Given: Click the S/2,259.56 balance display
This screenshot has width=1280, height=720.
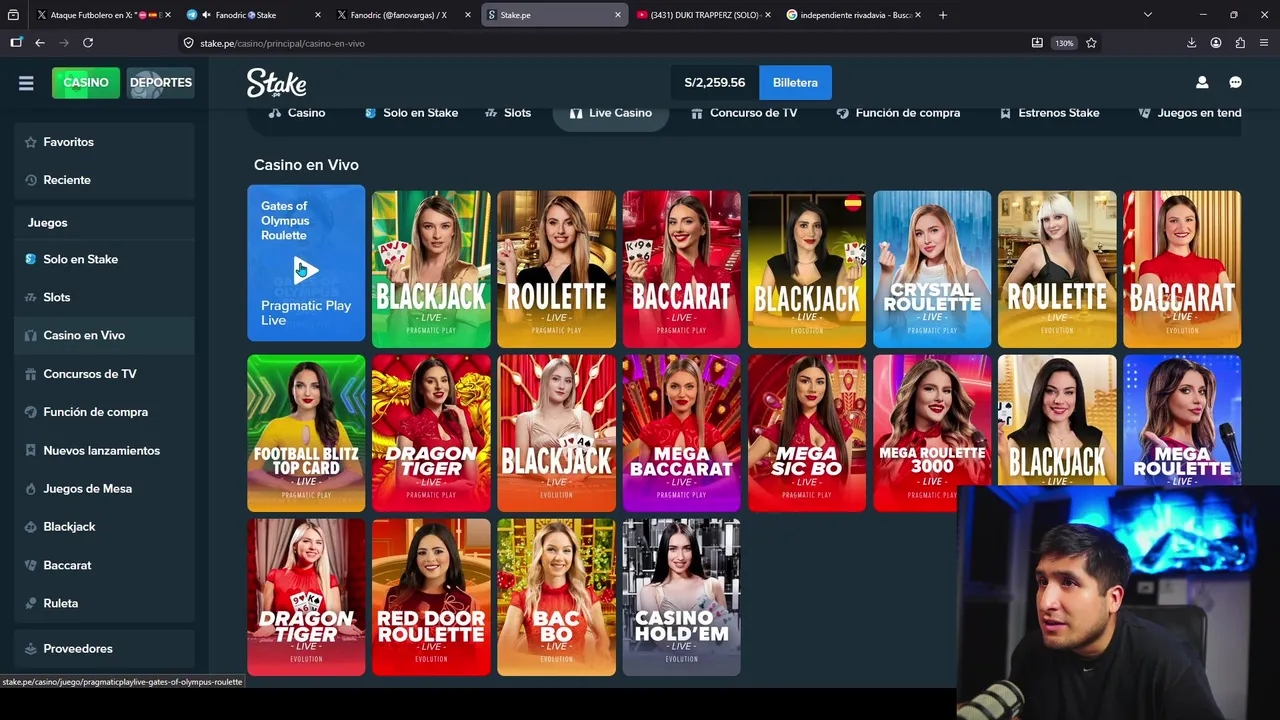Looking at the screenshot, I should point(714,83).
